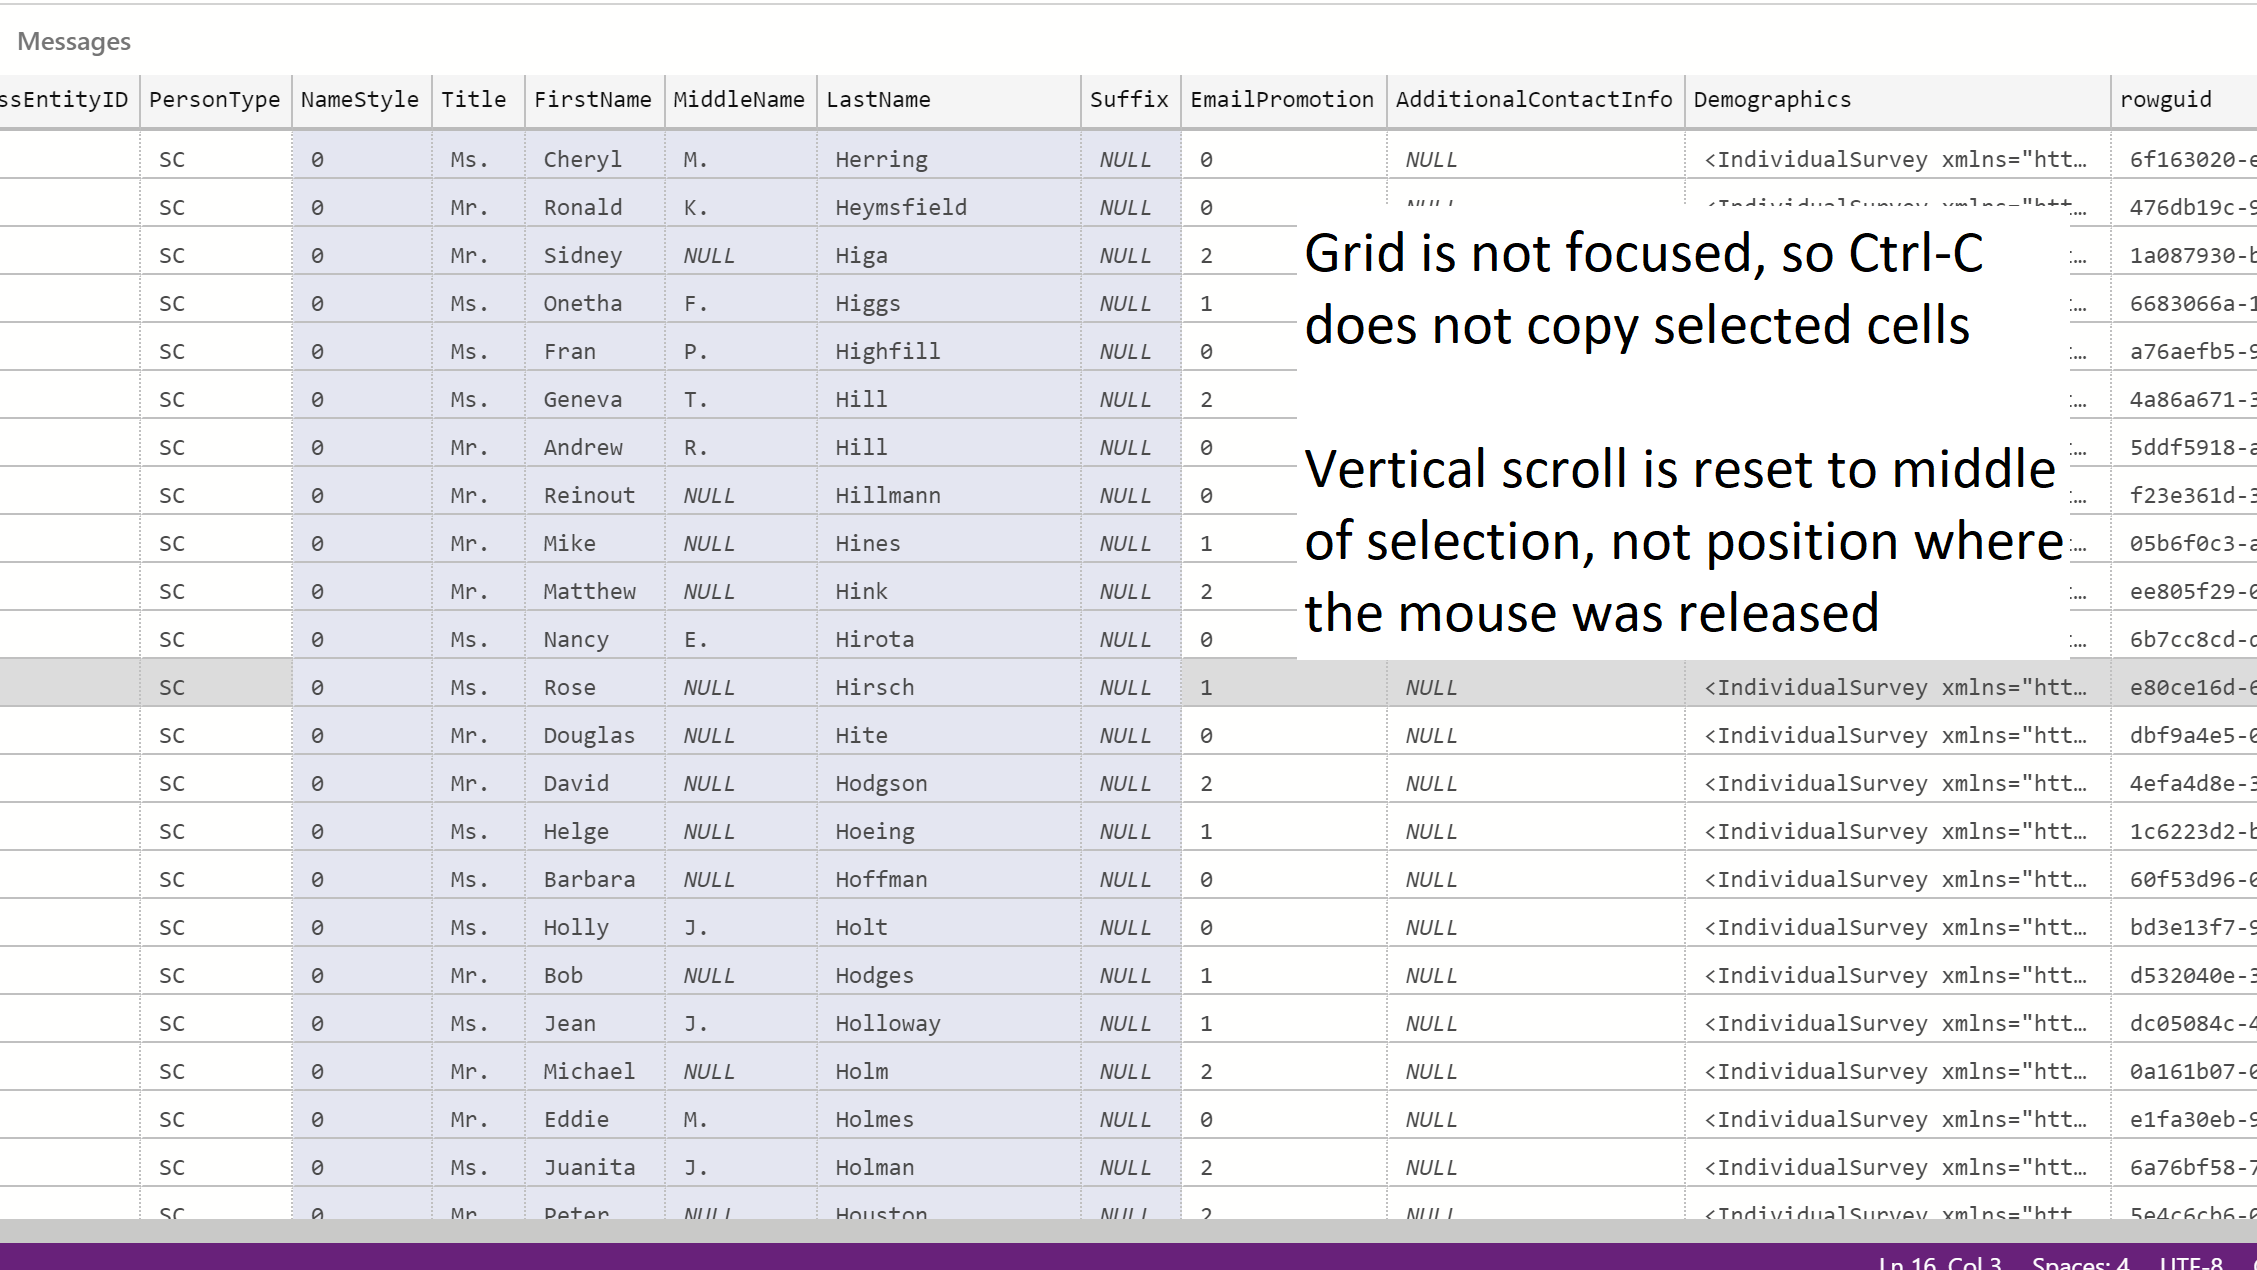The height and width of the screenshot is (1270, 2257).
Task: Select the PersonType column header
Action: [214, 99]
